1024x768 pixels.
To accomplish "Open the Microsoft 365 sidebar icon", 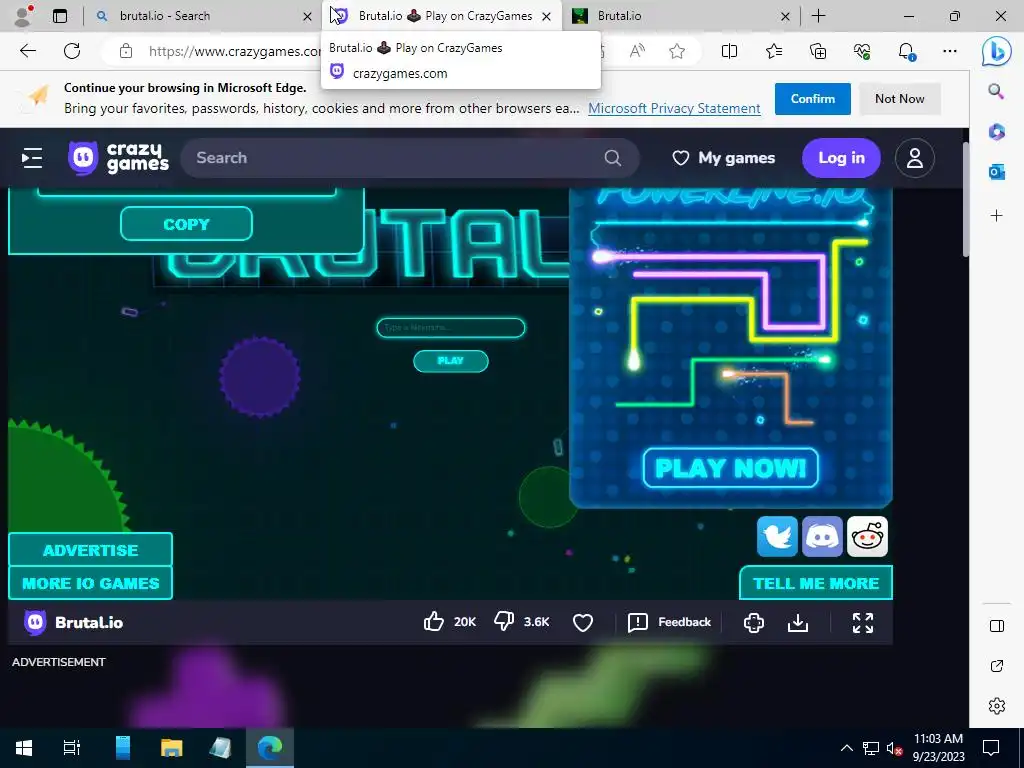I will (x=997, y=132).
